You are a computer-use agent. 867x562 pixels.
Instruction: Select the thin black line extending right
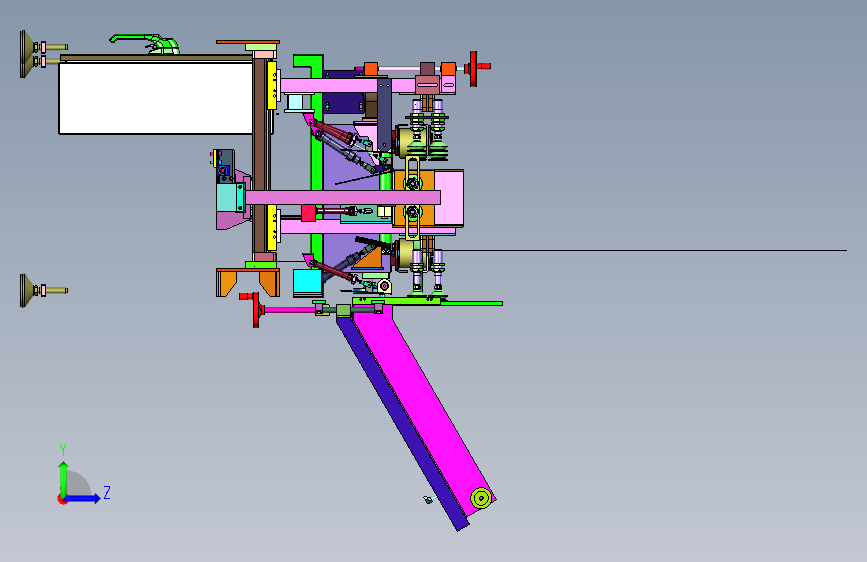click(645, 251)
